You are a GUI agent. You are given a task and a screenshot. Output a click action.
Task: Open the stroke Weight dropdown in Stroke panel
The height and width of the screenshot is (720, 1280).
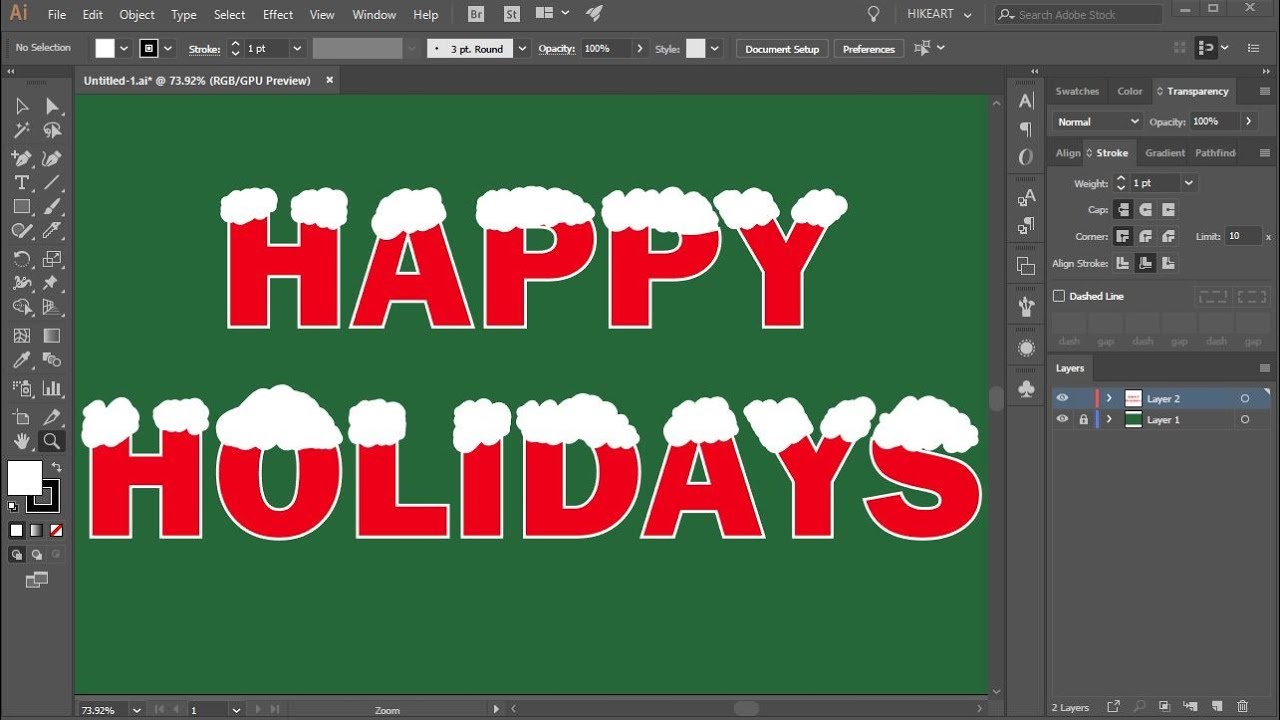(1188, 183)
